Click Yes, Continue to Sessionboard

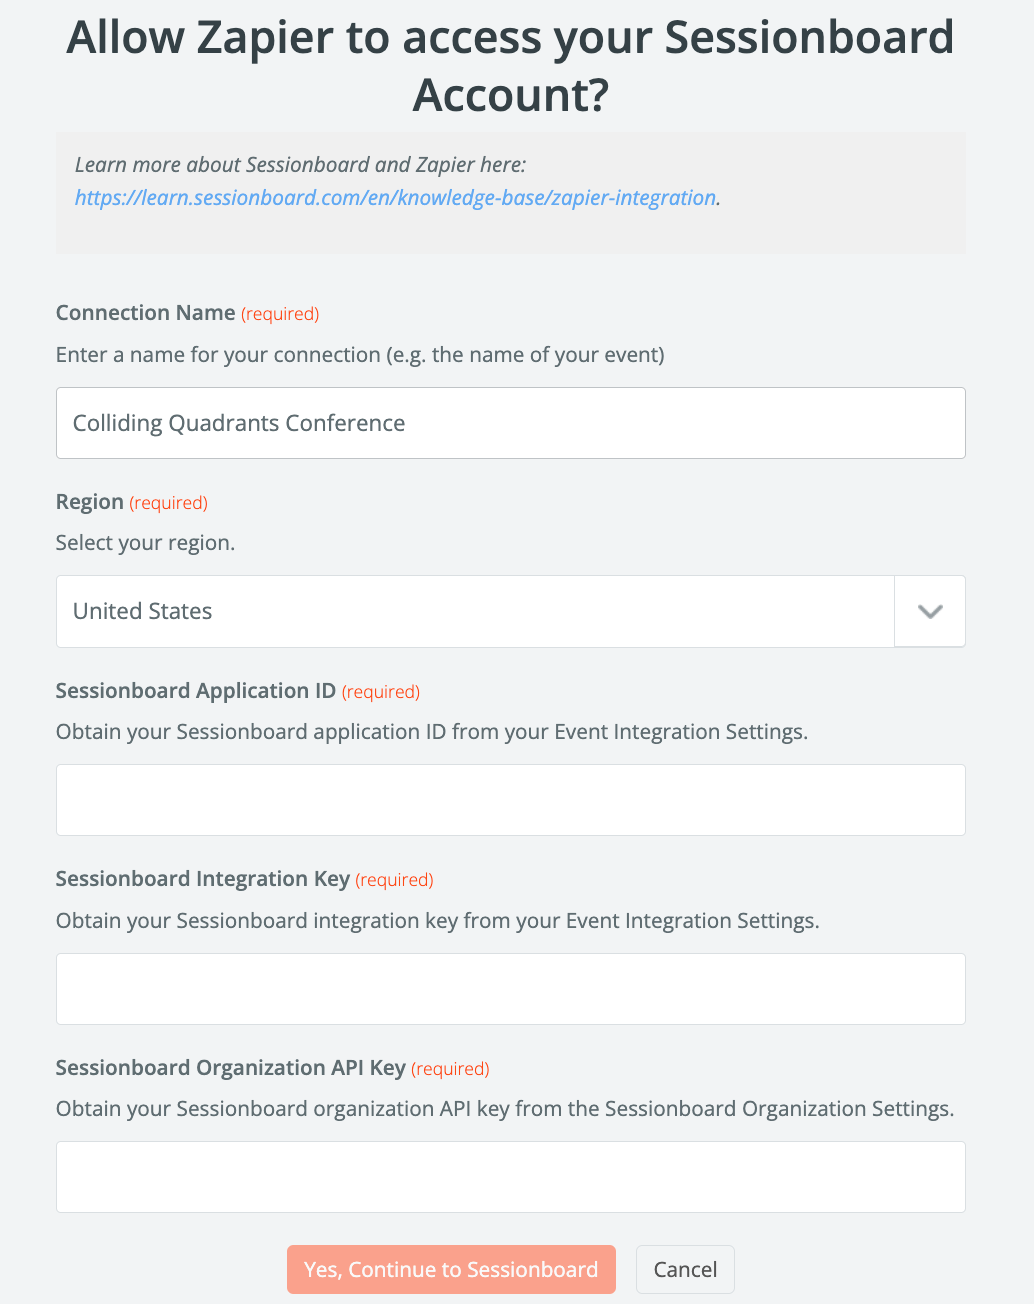[x=451, y=1269]
